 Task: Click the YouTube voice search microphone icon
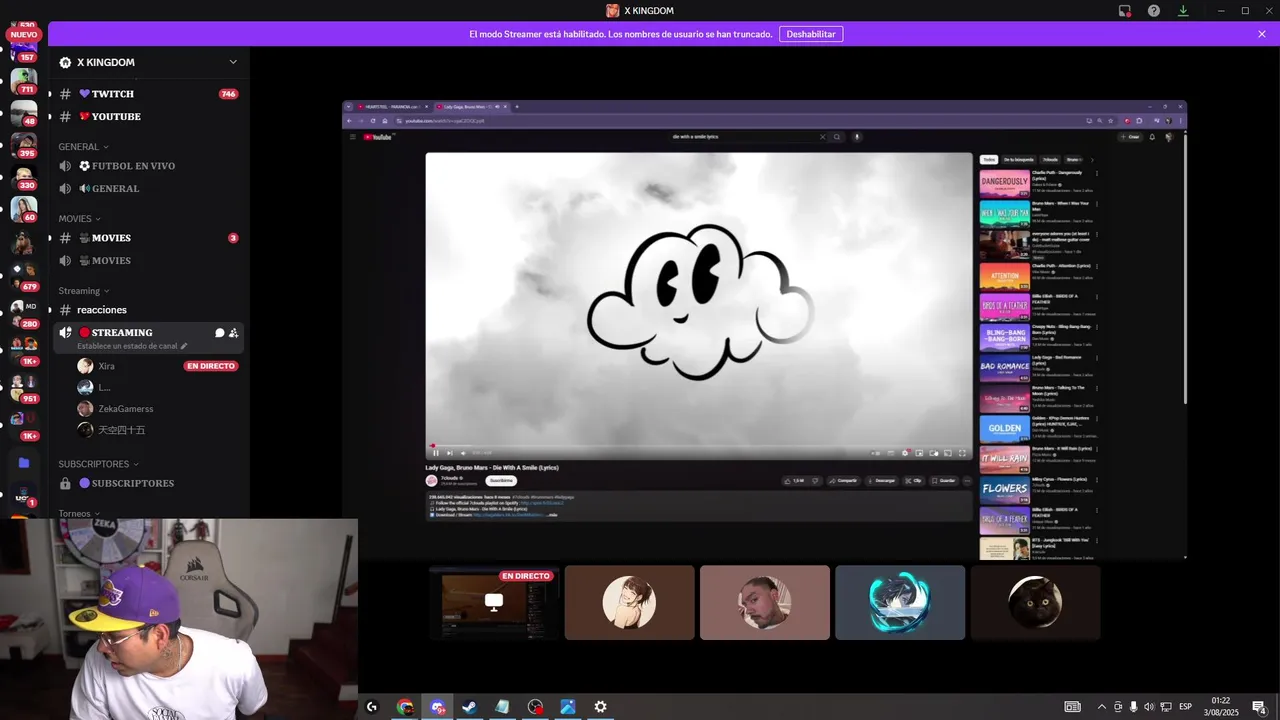pos(857,137)
